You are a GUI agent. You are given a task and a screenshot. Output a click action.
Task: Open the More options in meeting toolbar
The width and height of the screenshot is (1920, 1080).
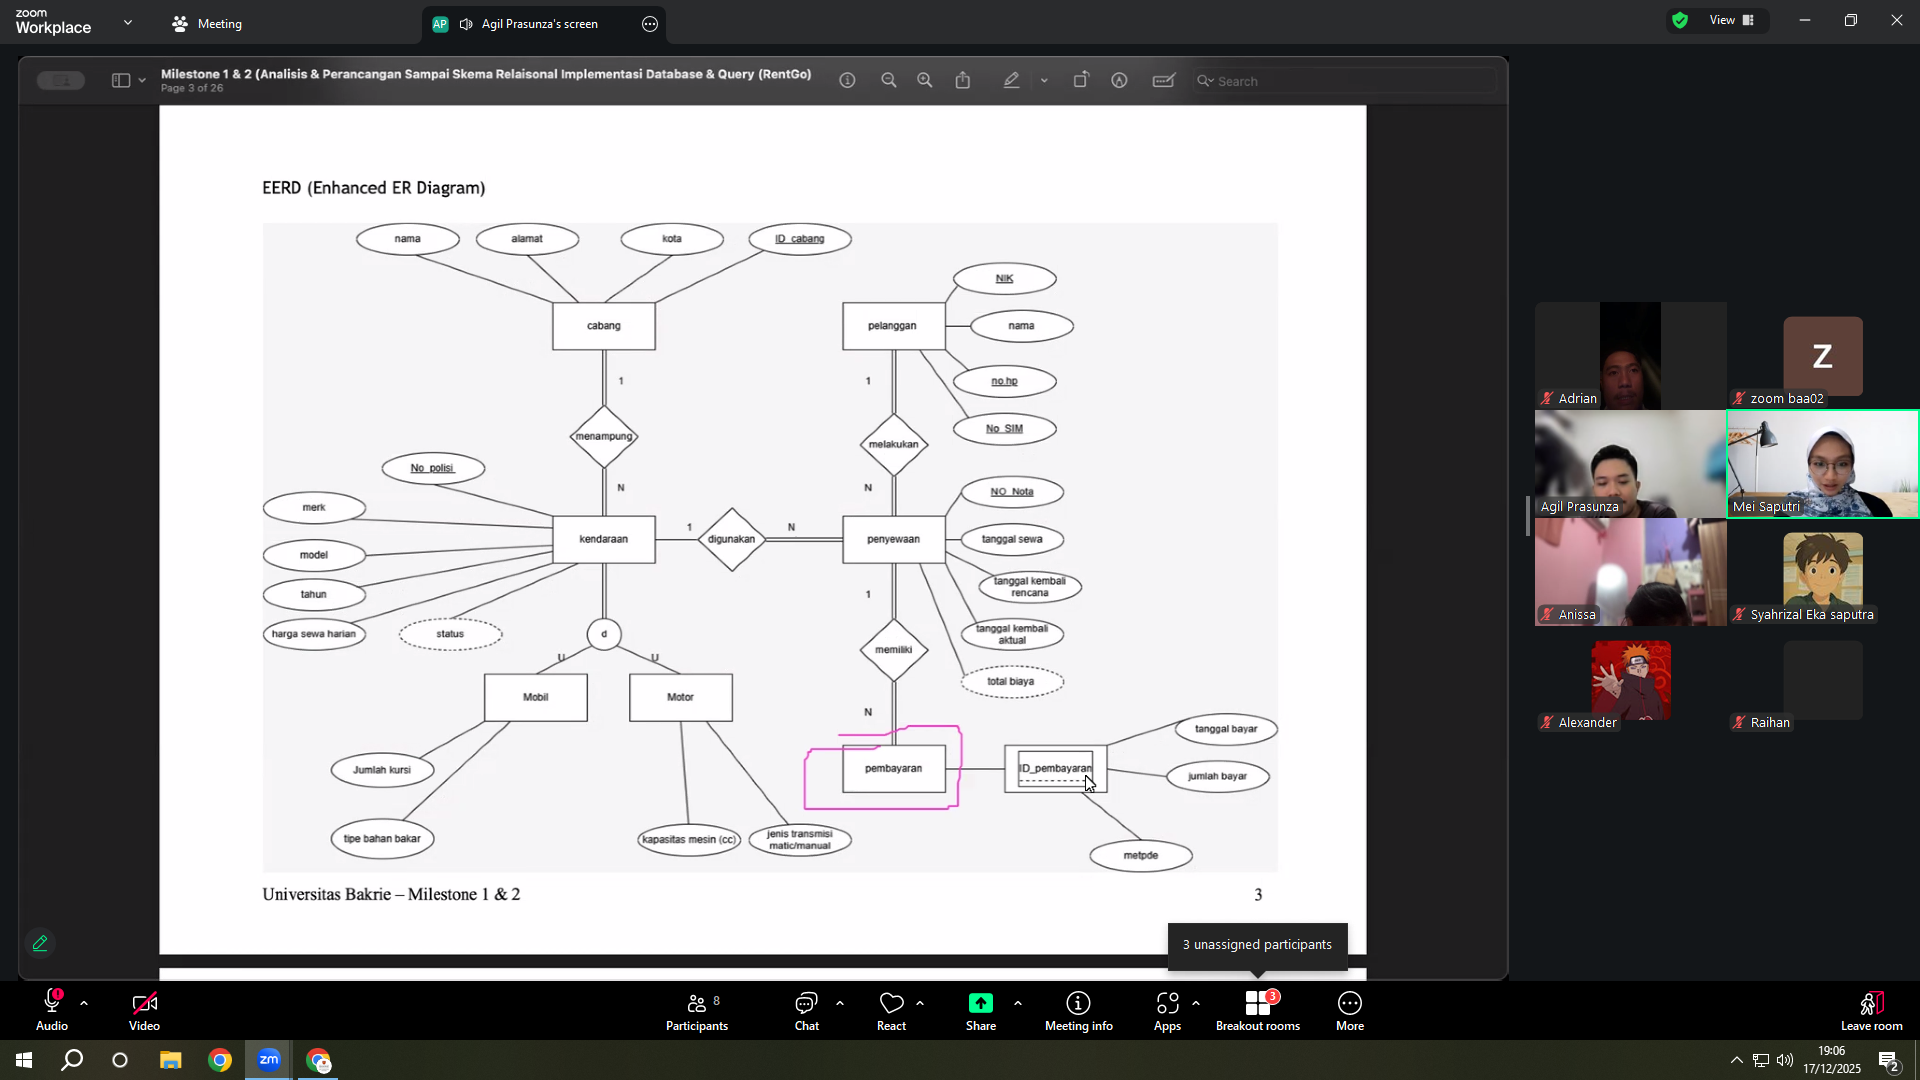point(1350,1011)
